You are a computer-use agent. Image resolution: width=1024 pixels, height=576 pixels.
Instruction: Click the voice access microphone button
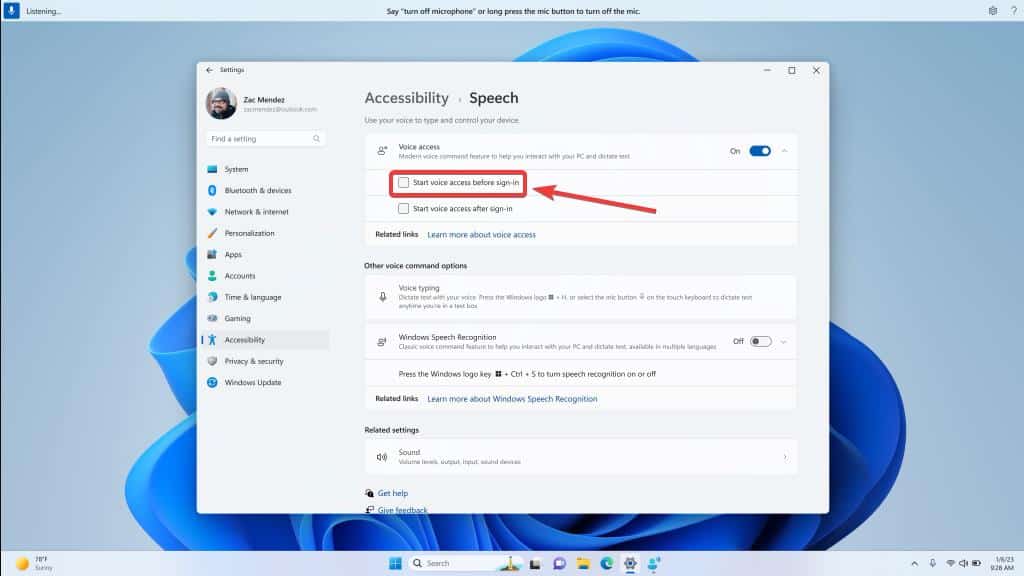(x=11, y=10)
